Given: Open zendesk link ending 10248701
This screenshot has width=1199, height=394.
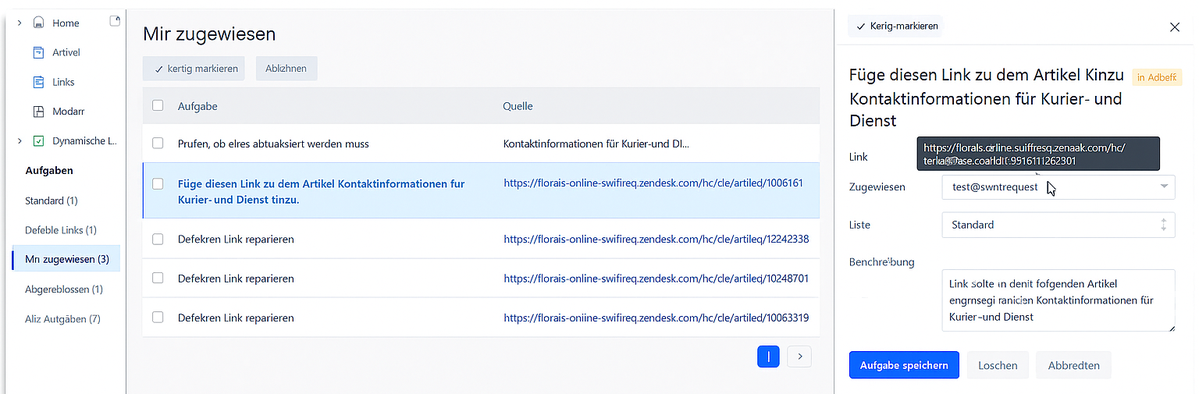Looking at the screenshot, I should click(656, 278).
